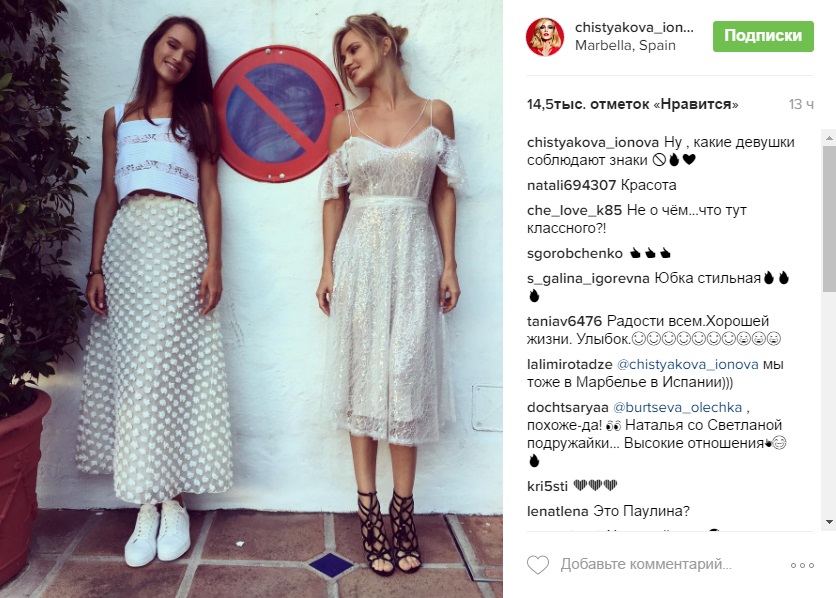Open commenter lenatlena profile
836x598 pixels.
(558, 511)
